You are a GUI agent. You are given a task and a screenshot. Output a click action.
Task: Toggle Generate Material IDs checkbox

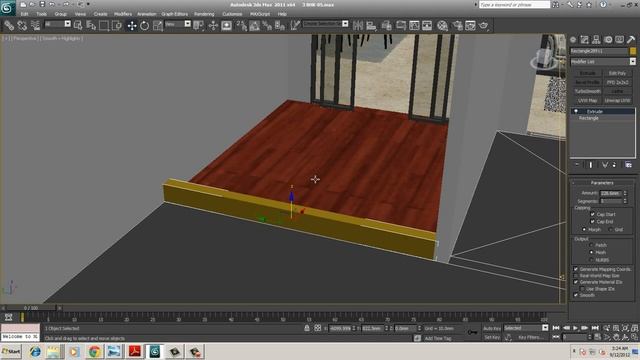pos(576,282)
